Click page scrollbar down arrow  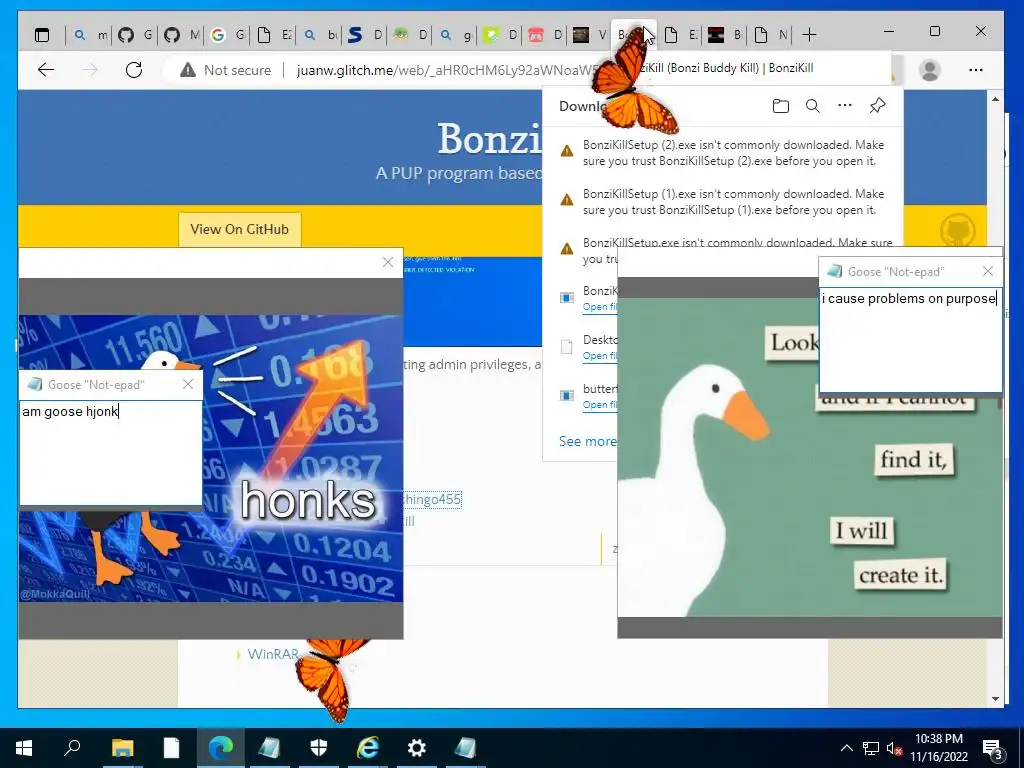coord(995,699)
